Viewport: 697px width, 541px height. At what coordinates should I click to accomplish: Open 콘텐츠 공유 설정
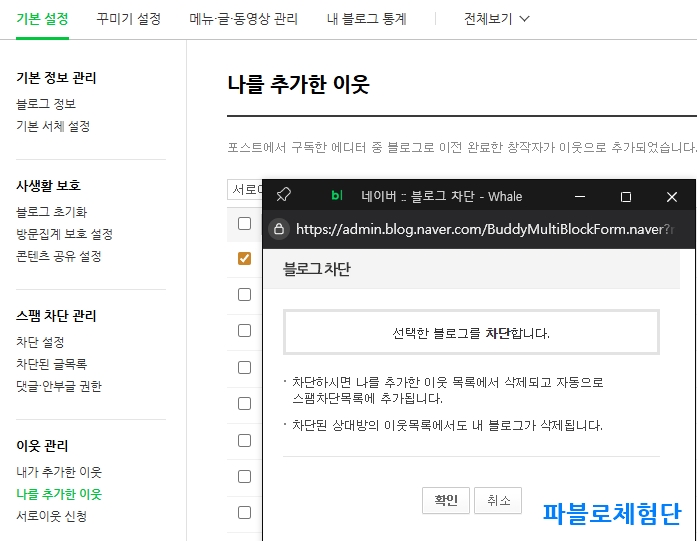pos(59,256)
